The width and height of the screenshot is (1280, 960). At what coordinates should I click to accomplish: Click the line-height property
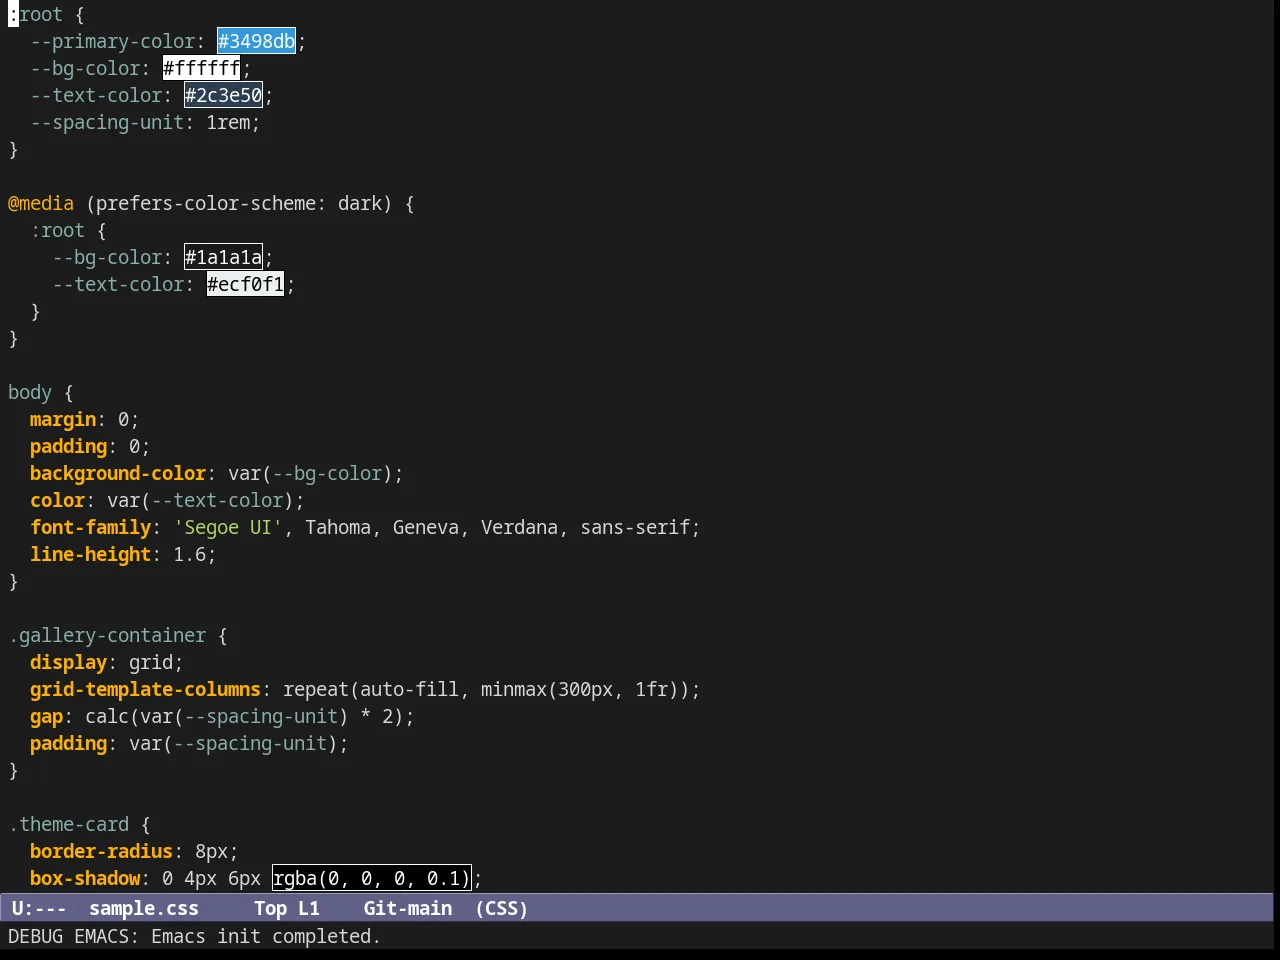click(91, 554)
